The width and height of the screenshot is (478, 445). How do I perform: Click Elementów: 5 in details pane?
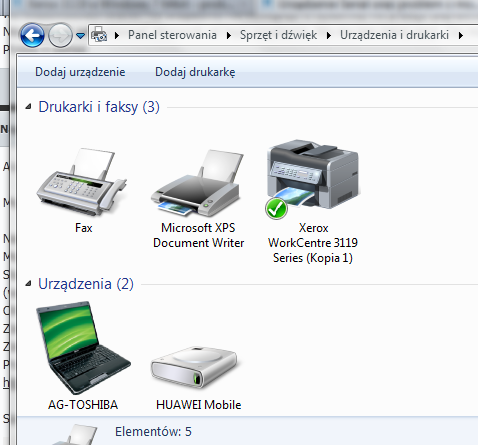pos(153,432)
